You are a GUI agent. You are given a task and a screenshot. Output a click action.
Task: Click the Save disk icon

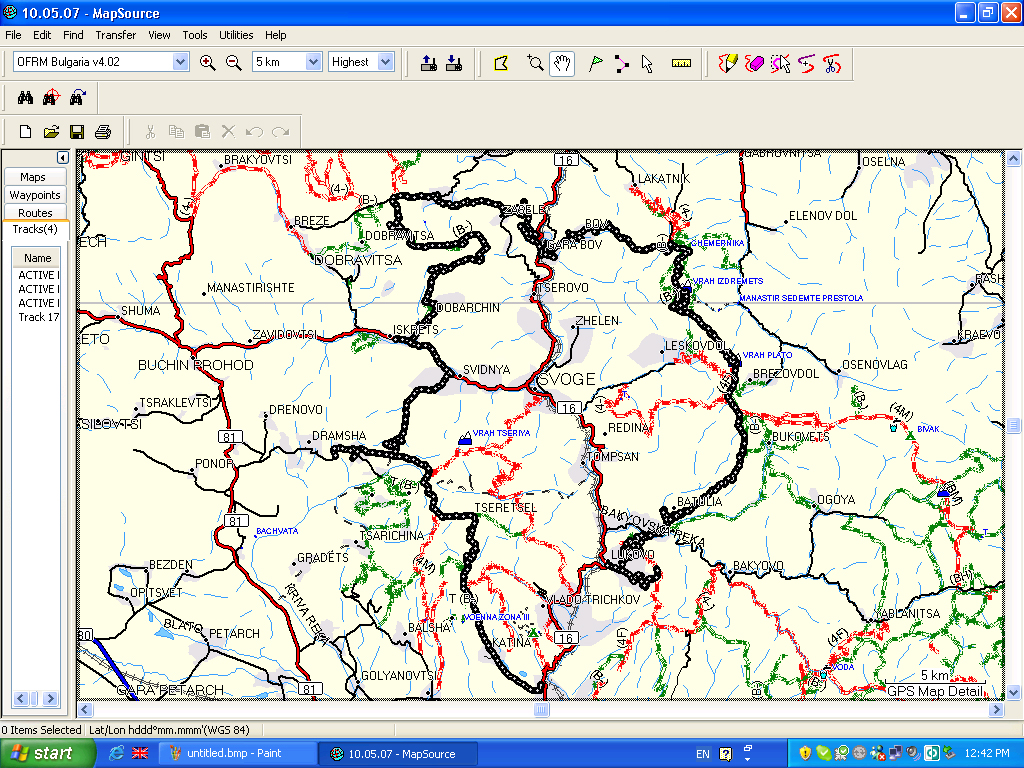pos(77,131)
